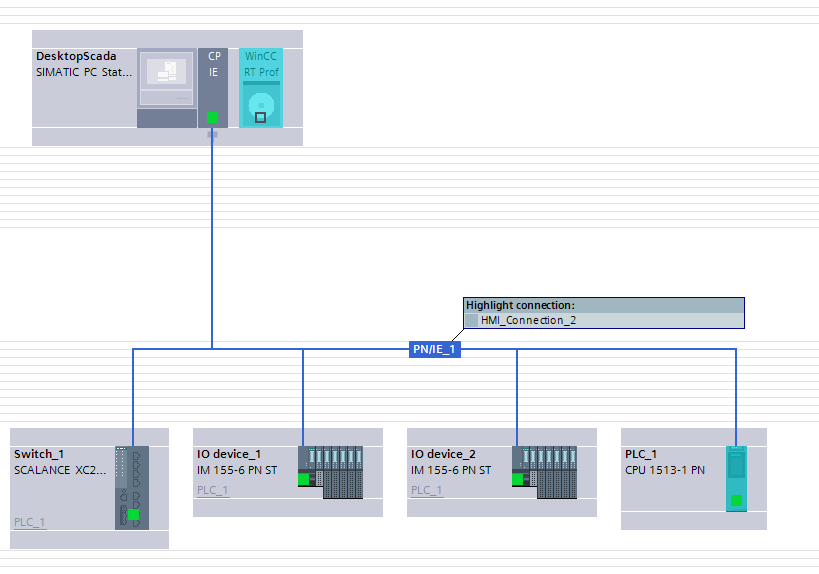The width and height of the screenshot is (819, 574).
Task: Select the DesktopScada PC station image
Action: point(167,88)
